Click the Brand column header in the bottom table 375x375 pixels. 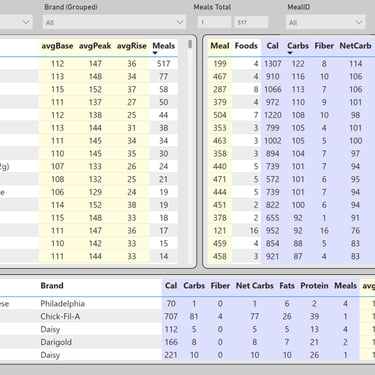[x=52, y=286]
